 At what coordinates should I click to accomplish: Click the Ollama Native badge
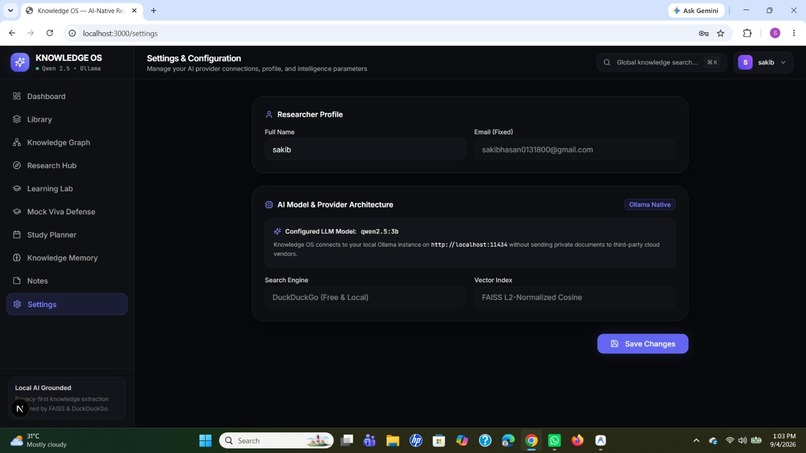[x=650, y=205]
